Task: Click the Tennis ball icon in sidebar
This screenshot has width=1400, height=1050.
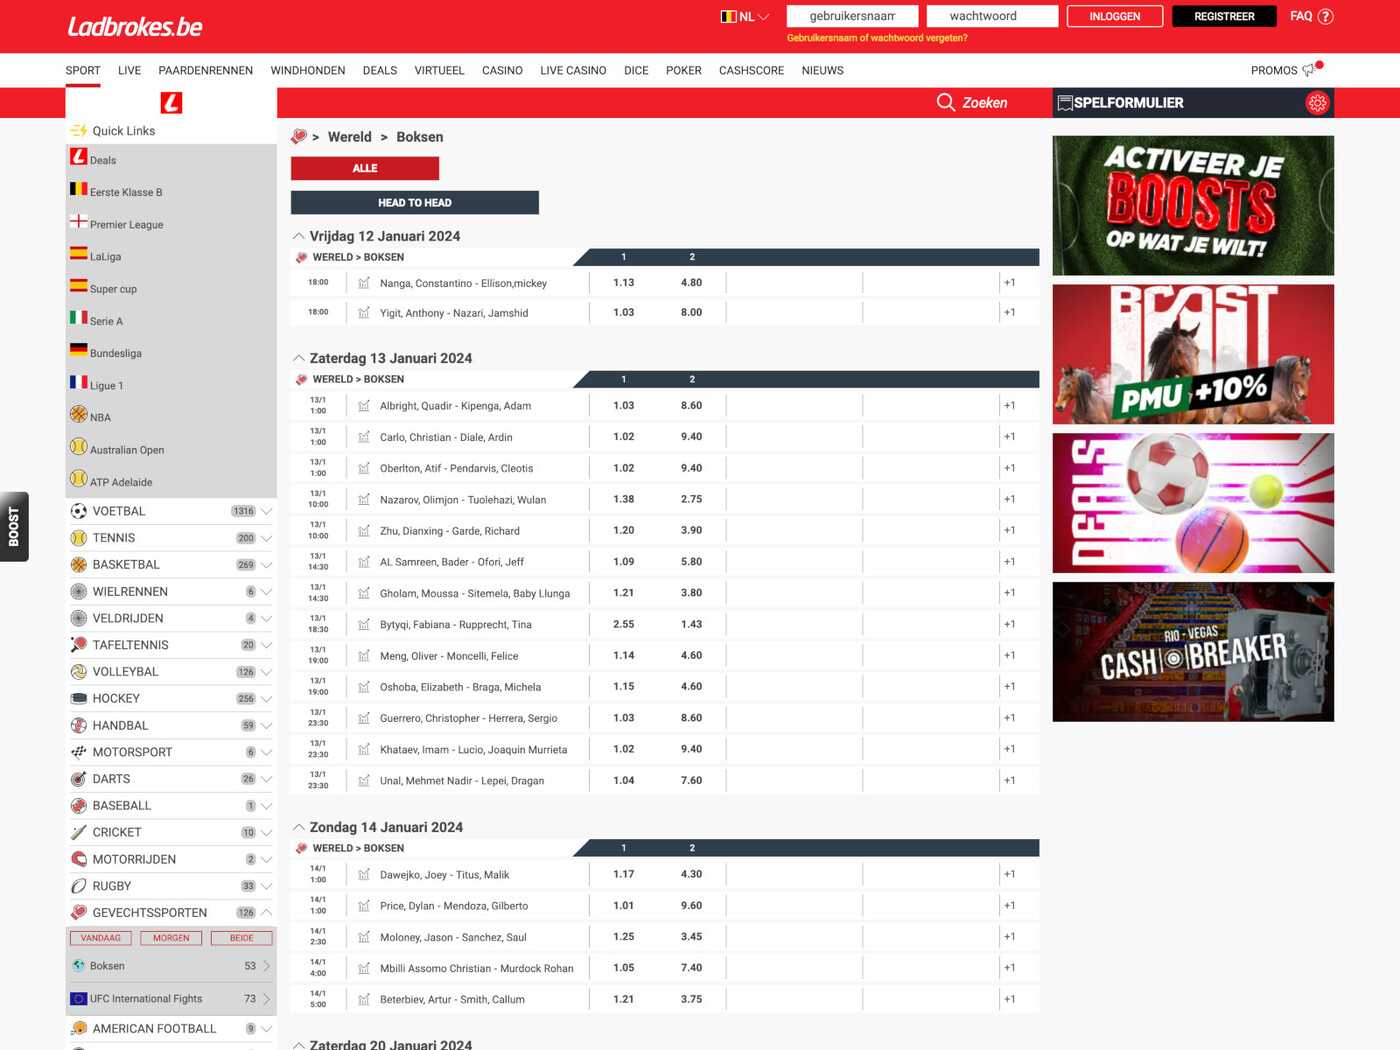Action: click(x=79, y=538)
